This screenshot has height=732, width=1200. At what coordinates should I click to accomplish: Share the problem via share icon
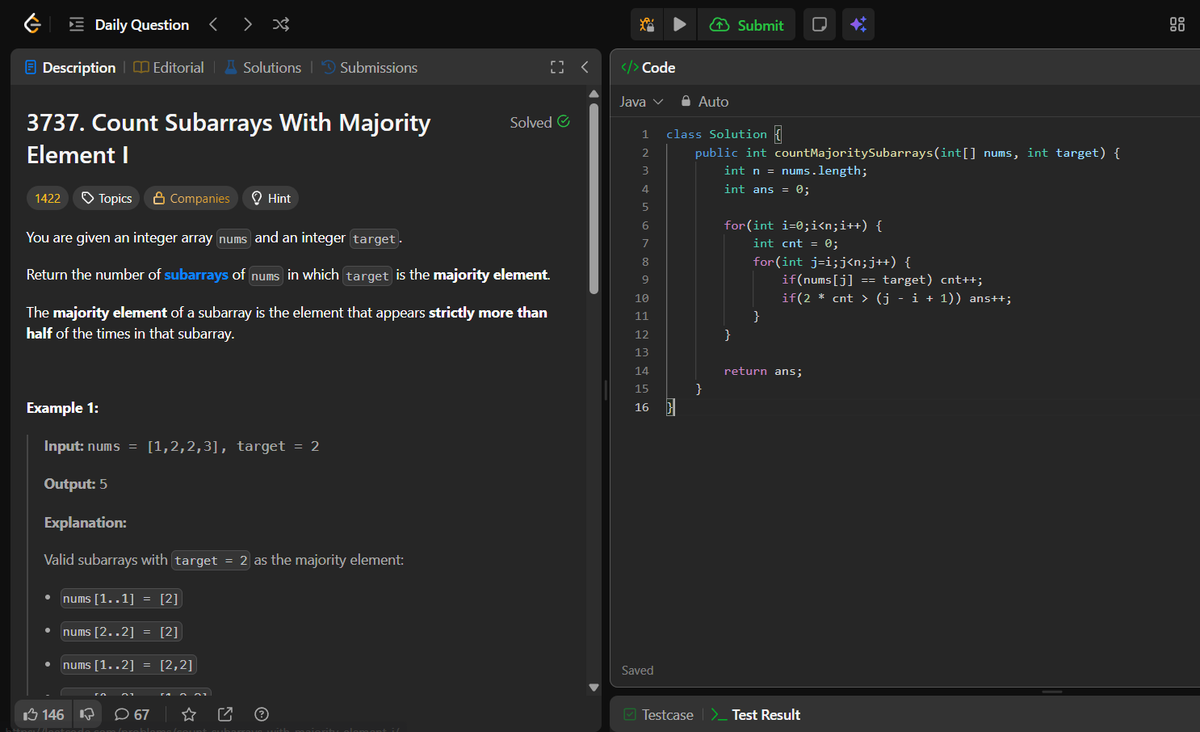(224, 714)
